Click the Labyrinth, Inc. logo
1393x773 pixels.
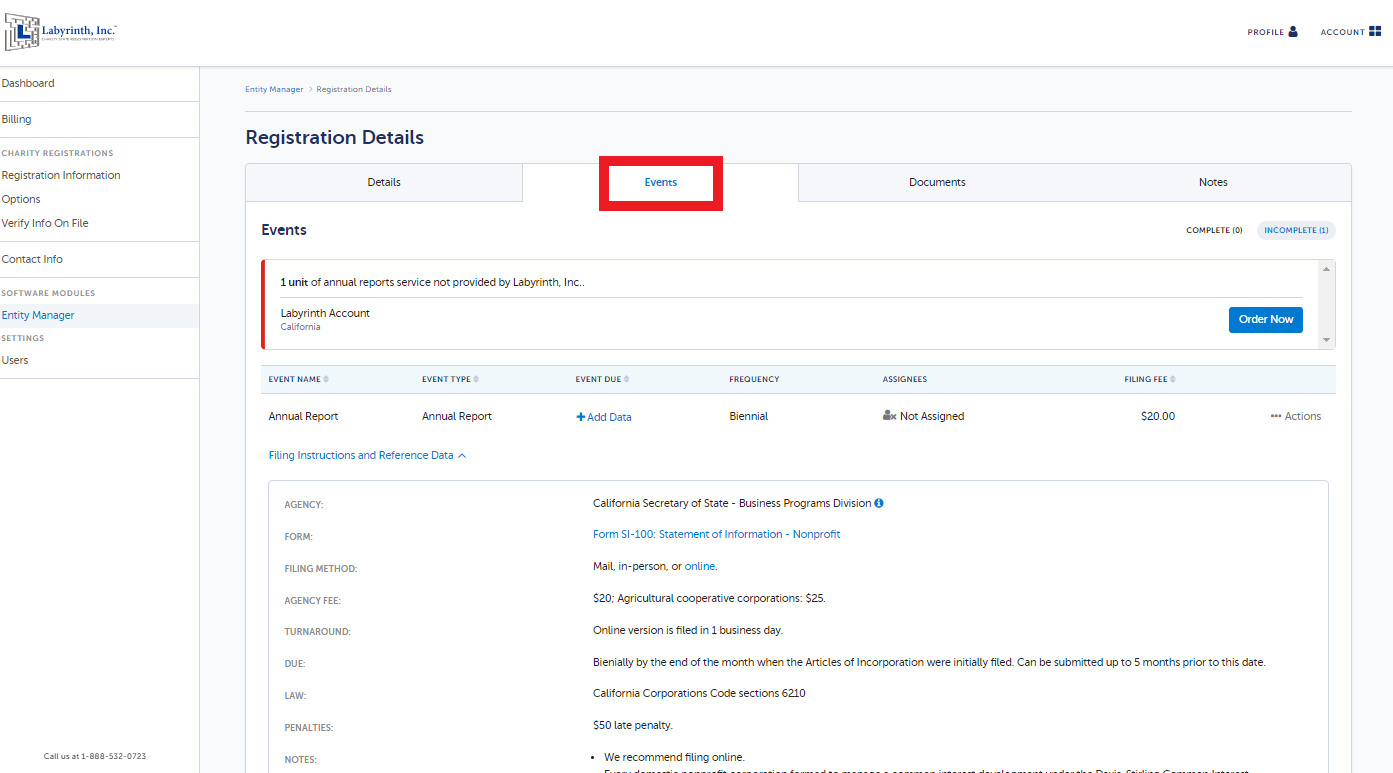point(61,32)
